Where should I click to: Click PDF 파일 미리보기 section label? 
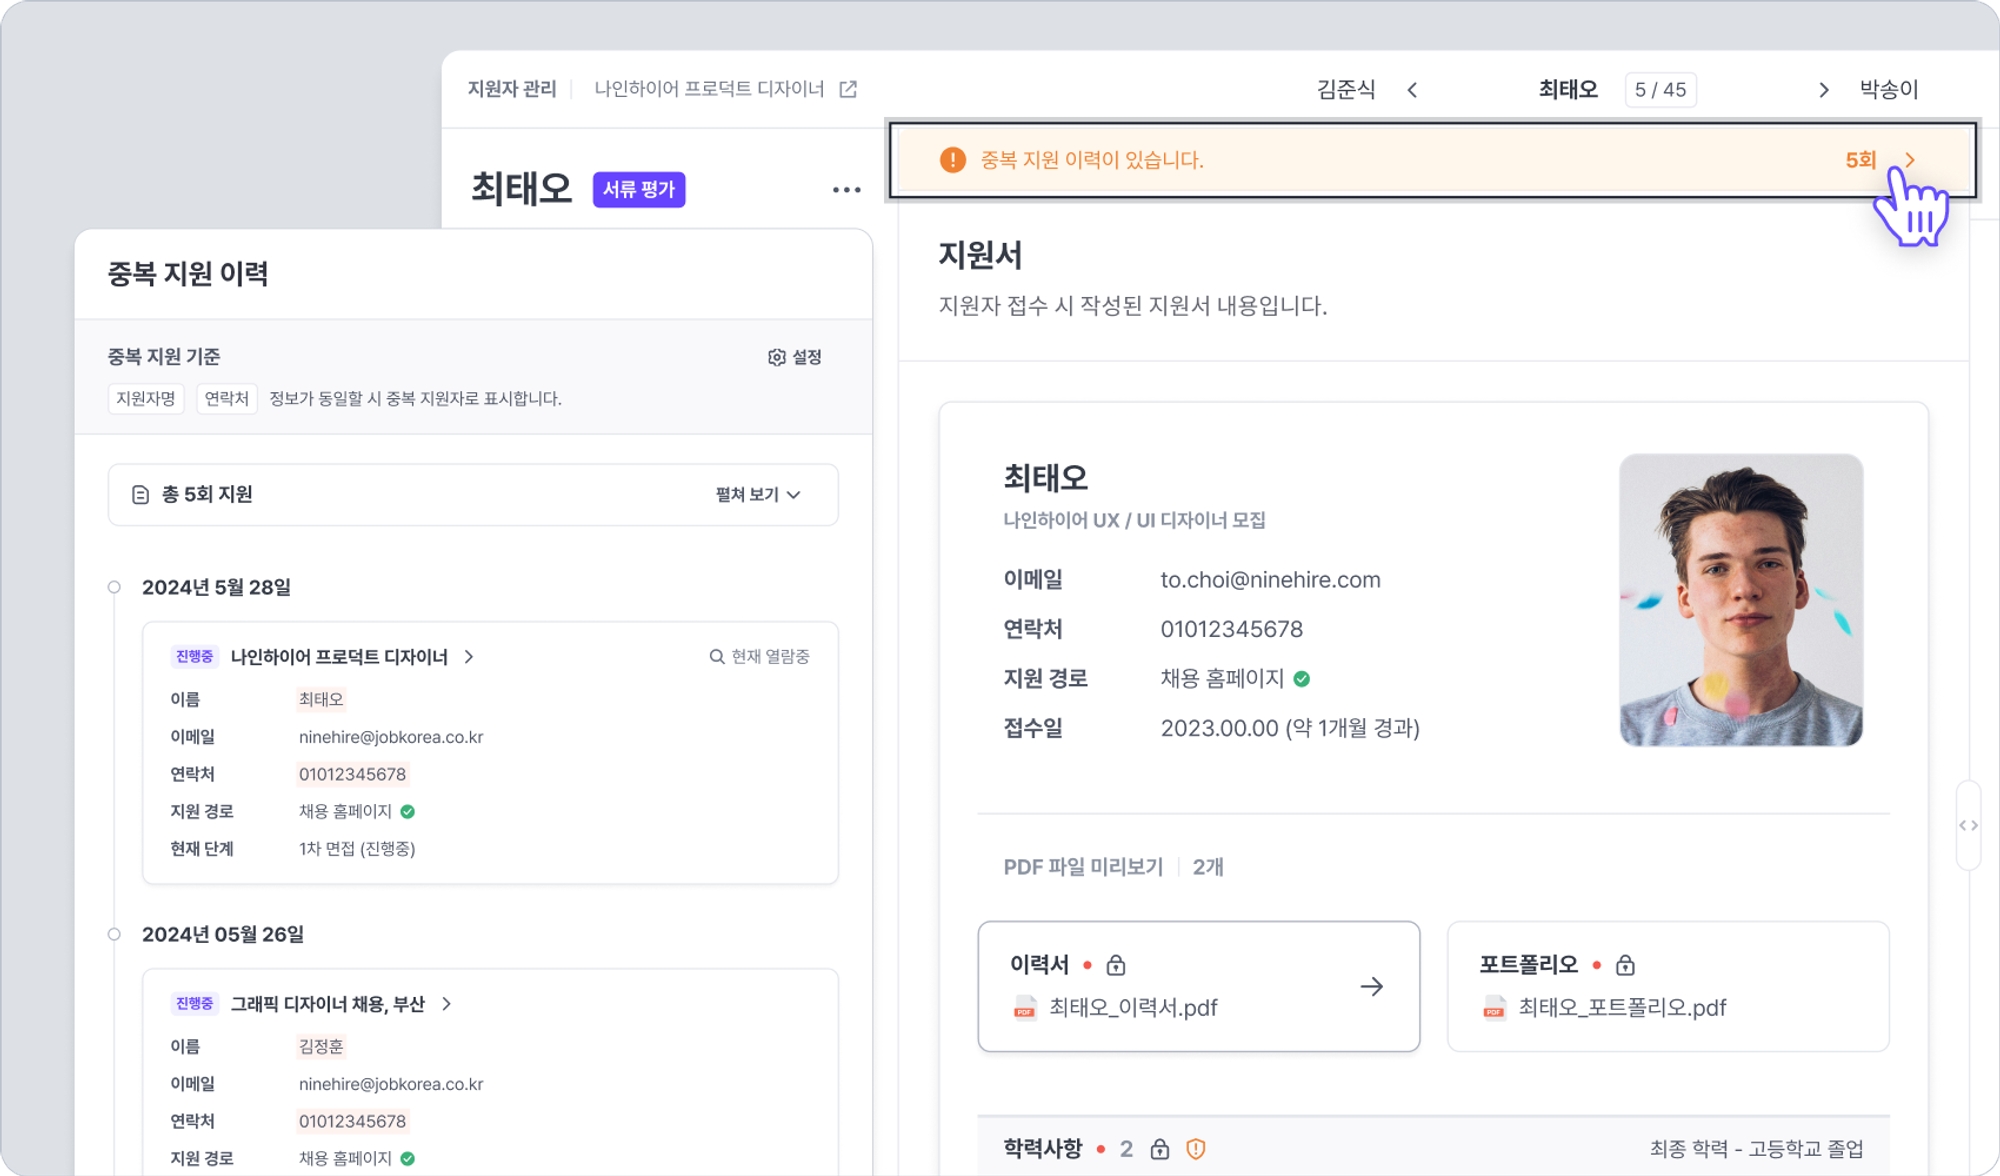[1083, 867]
